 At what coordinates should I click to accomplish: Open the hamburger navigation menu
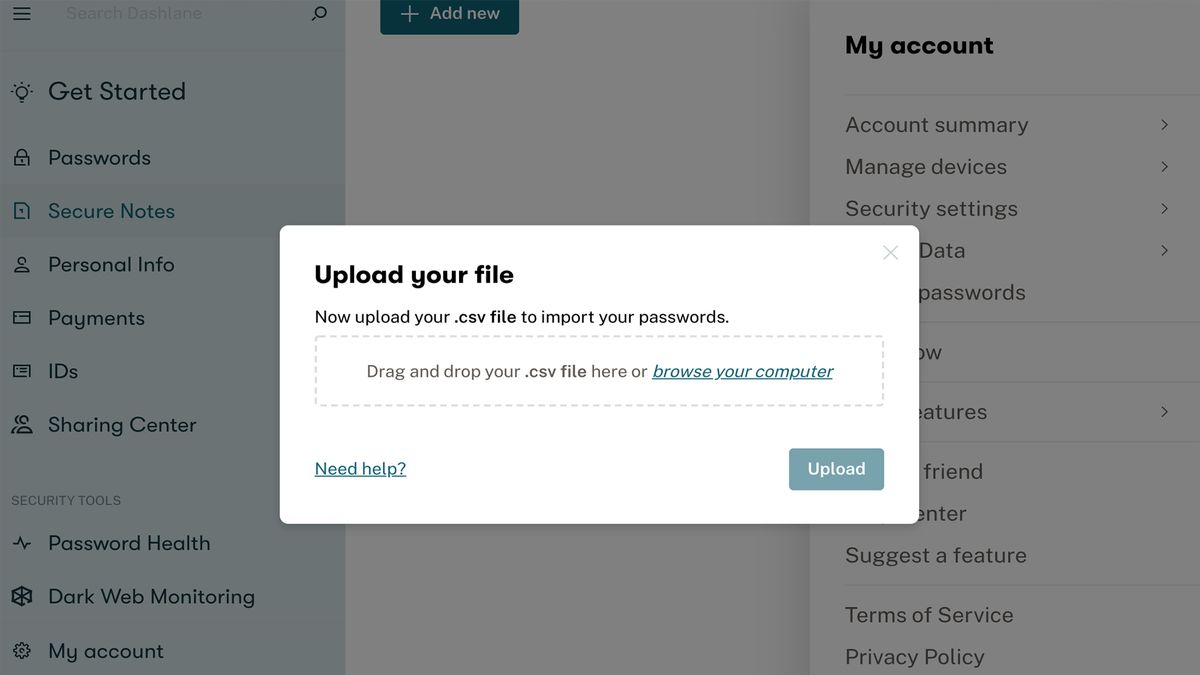click(21, 13)
